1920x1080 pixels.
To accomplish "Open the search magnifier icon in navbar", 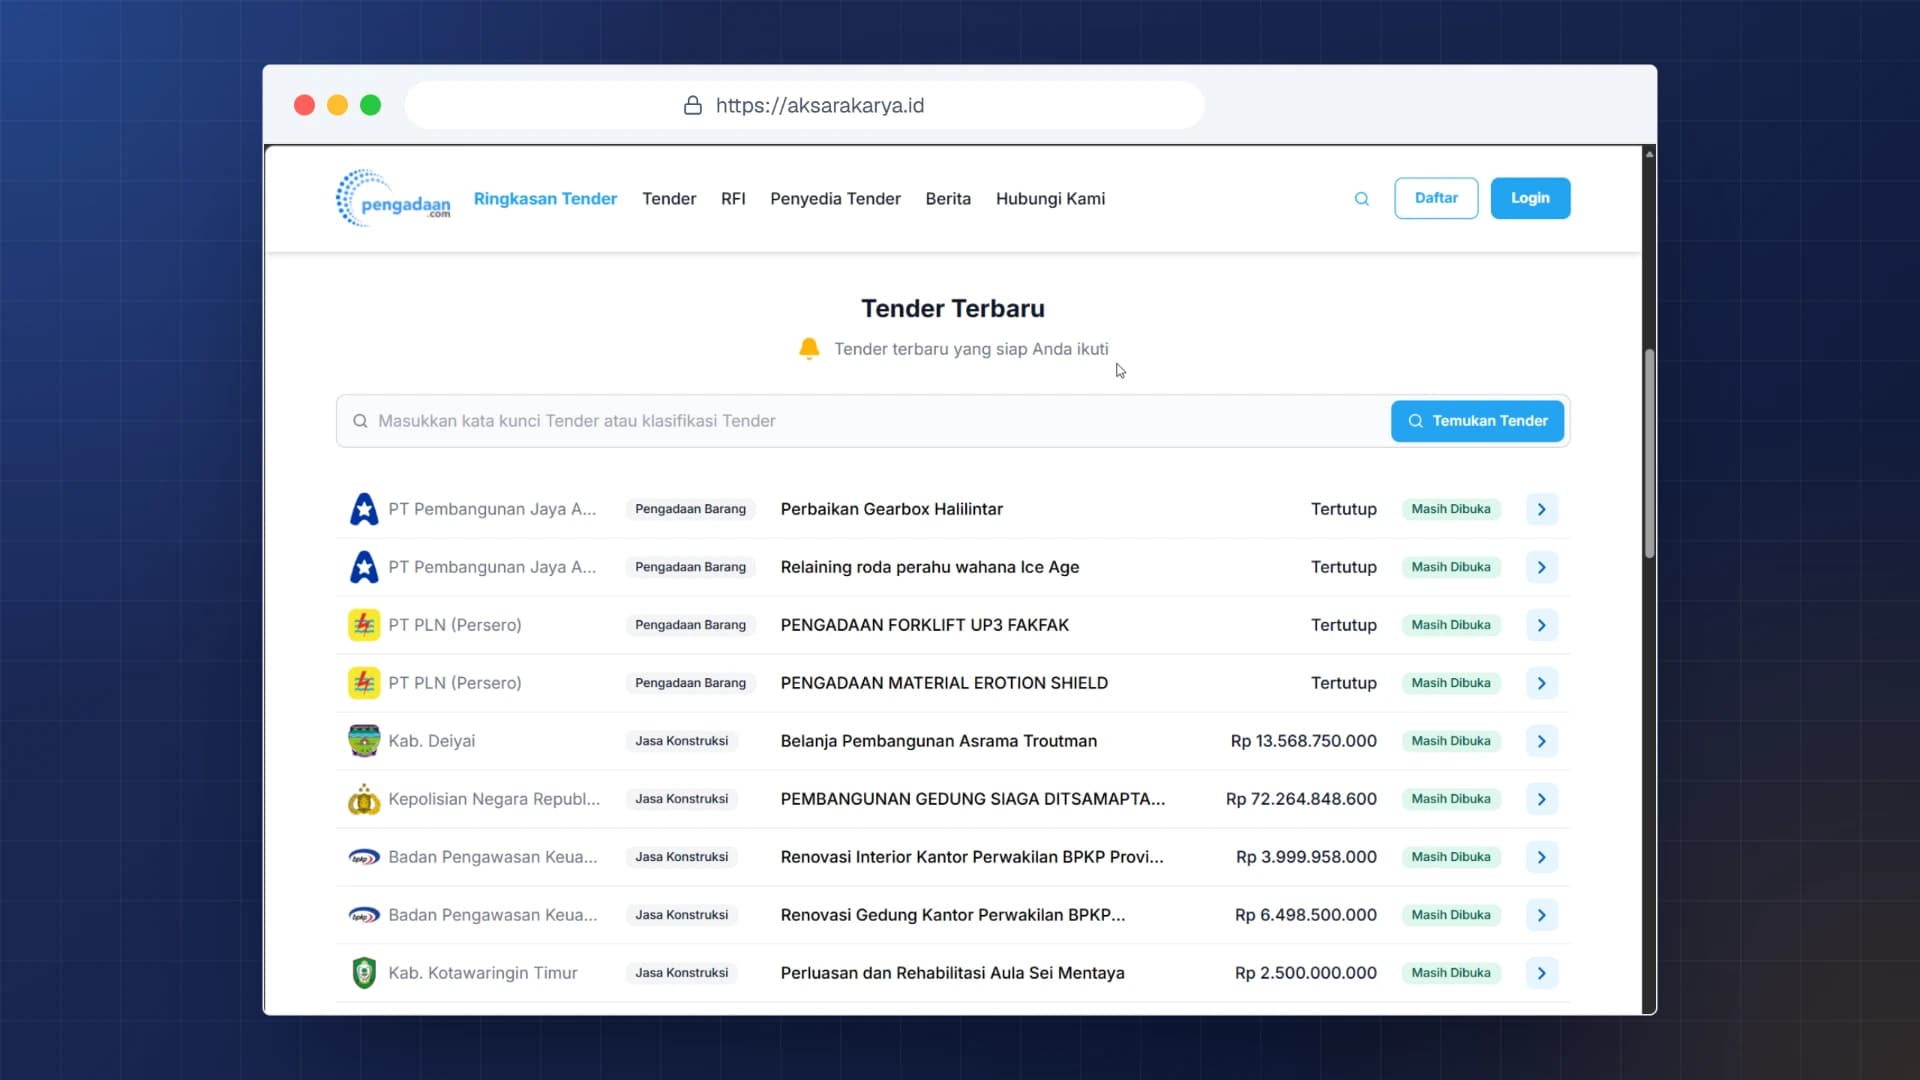I will click(x=1361, y=199).
